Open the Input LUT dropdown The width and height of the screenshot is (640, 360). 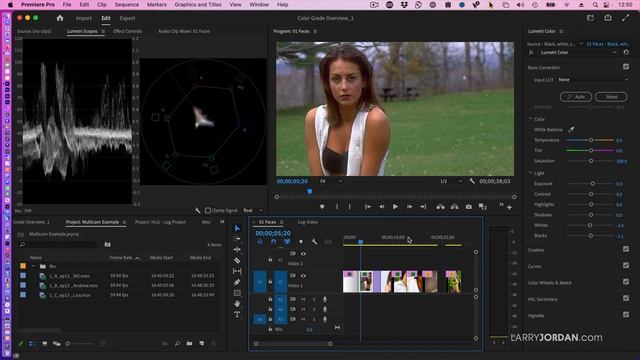[x=593, y=80]
